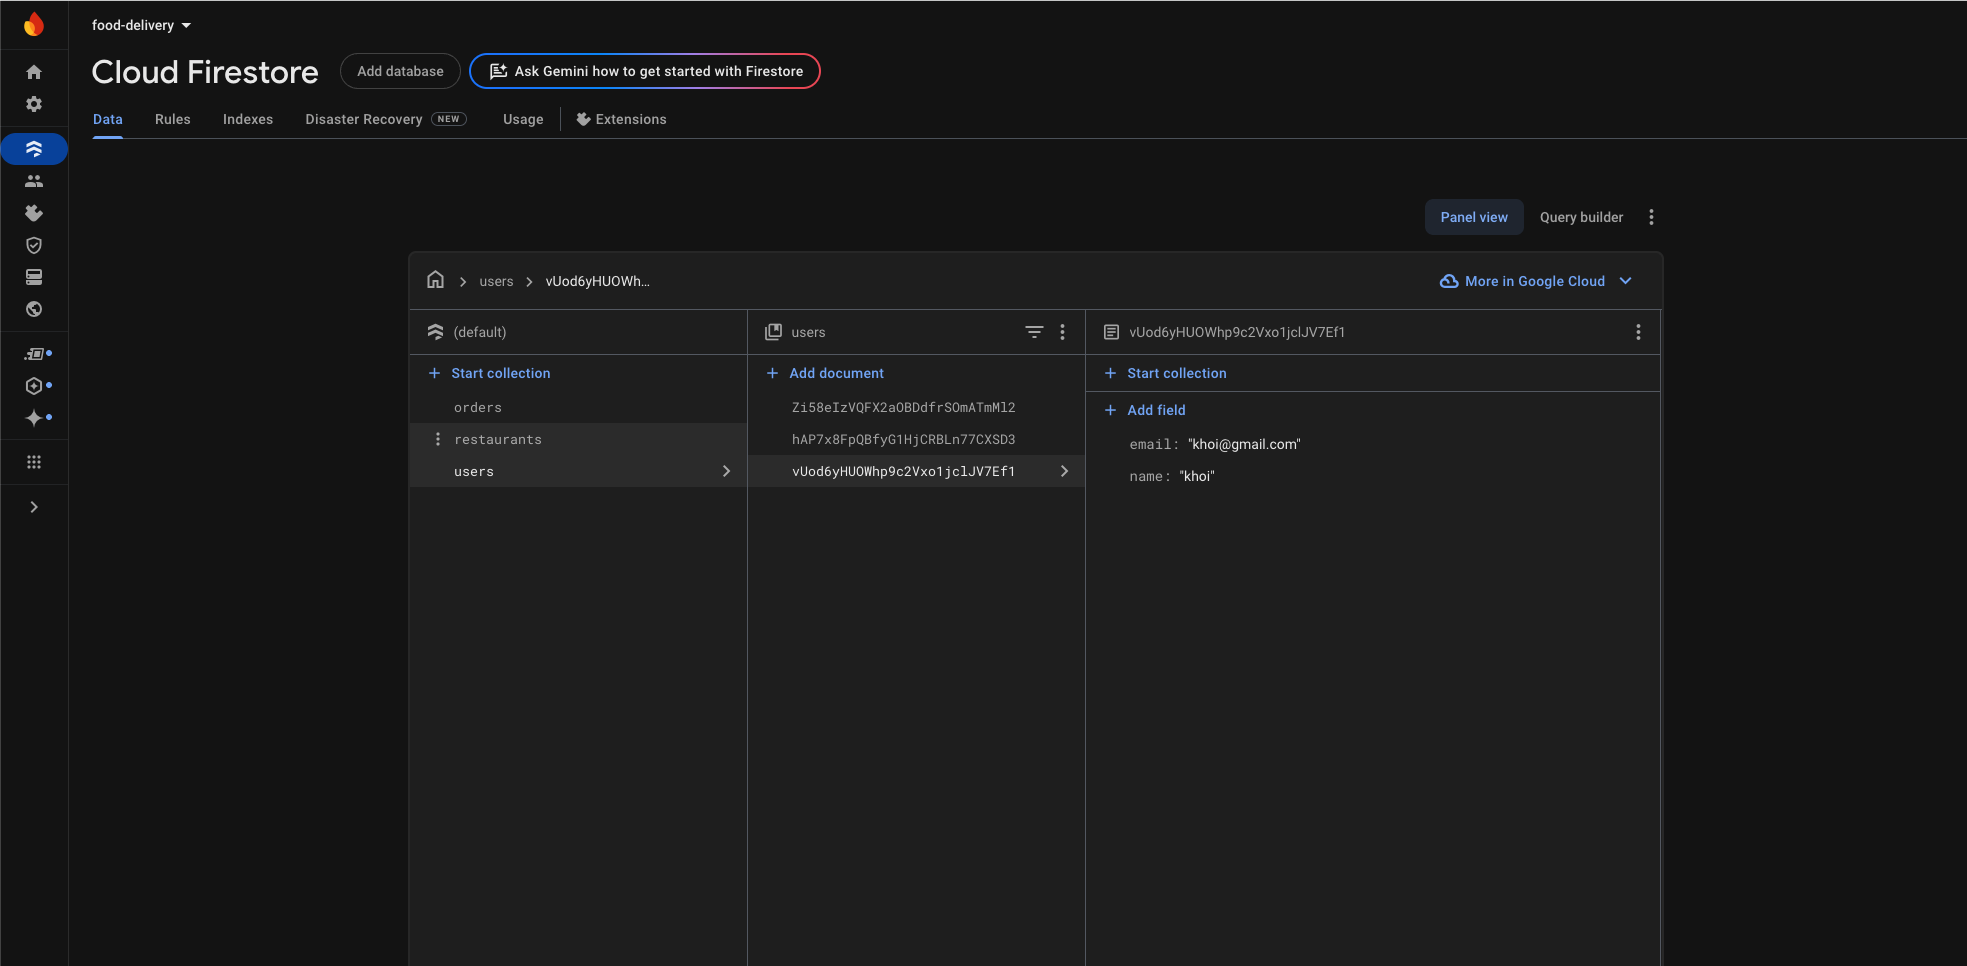Switch to the Data tab
The height and width of the screenshot is (966, 1967).
108,119
